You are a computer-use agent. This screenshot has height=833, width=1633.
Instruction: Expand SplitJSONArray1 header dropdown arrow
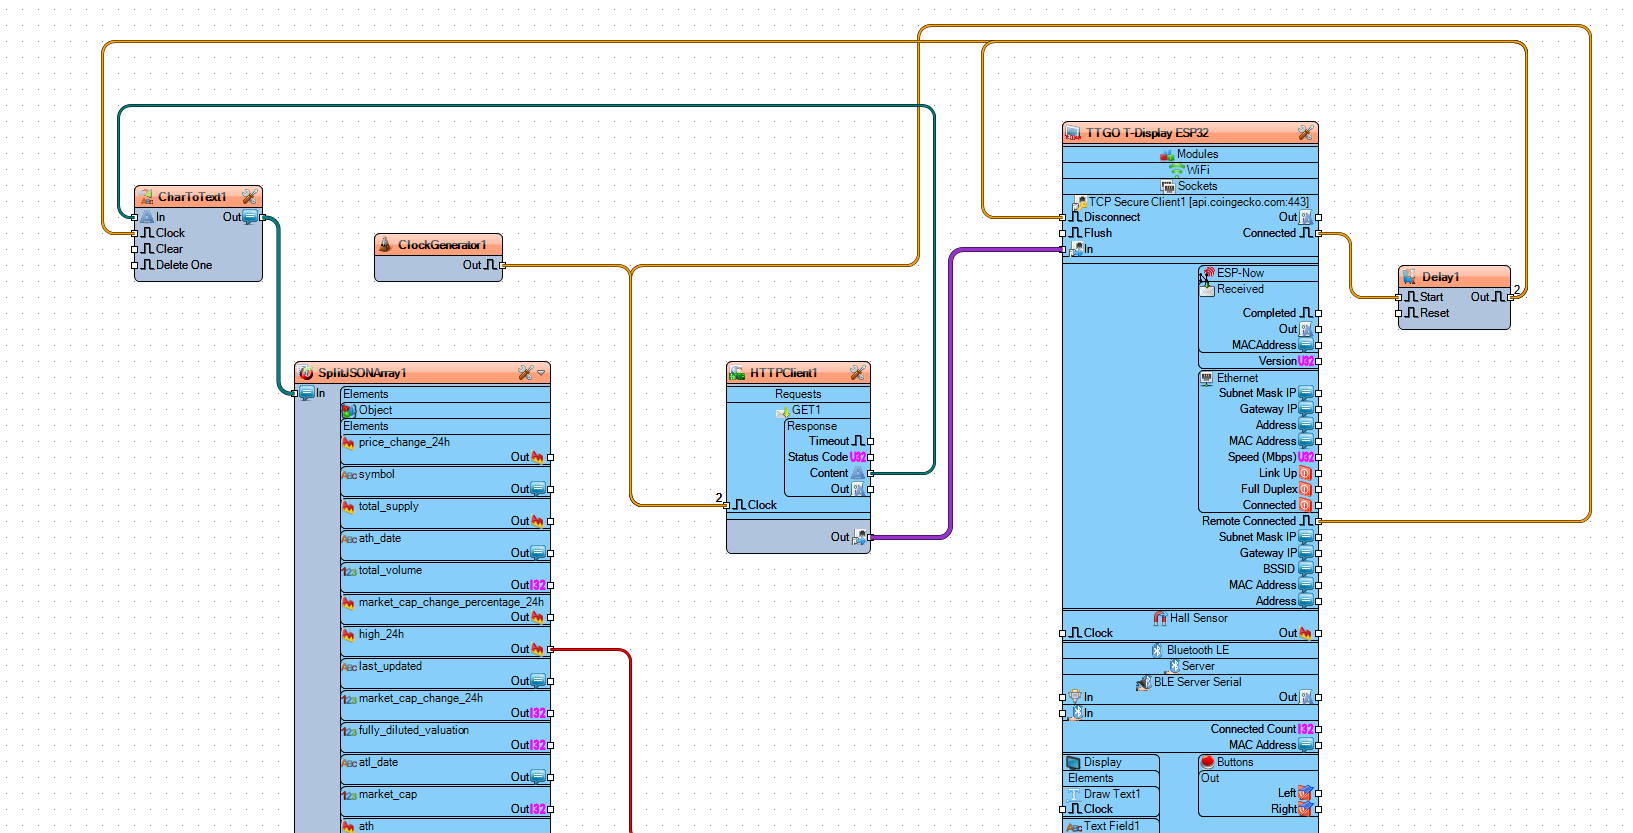point(541,373)
